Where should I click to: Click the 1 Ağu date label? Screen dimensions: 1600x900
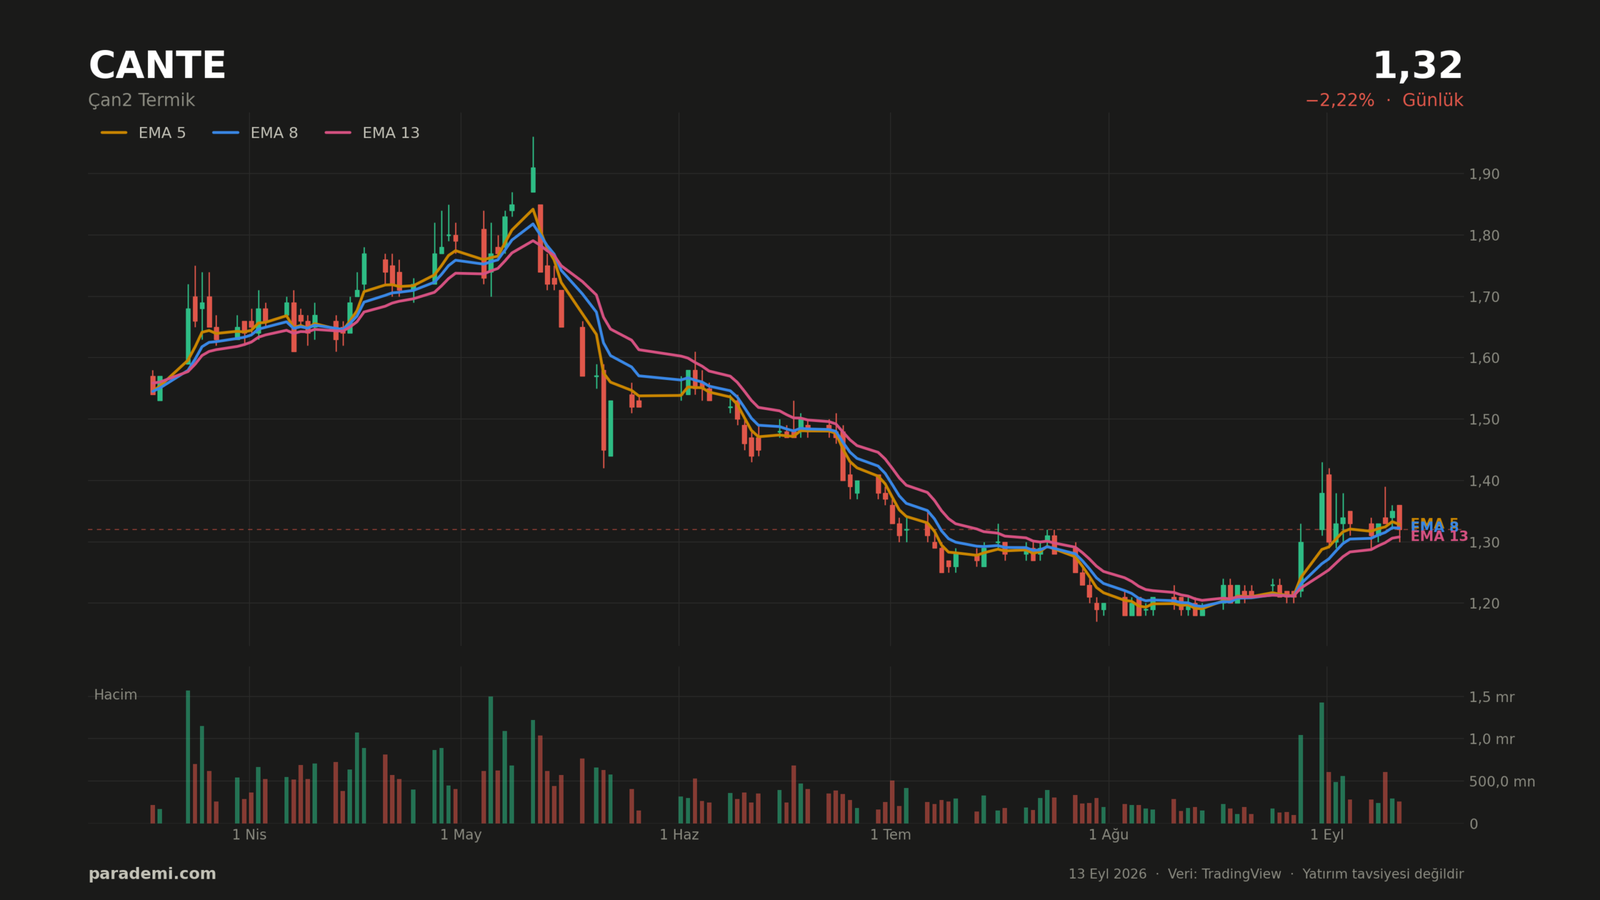click(1108, 835)
